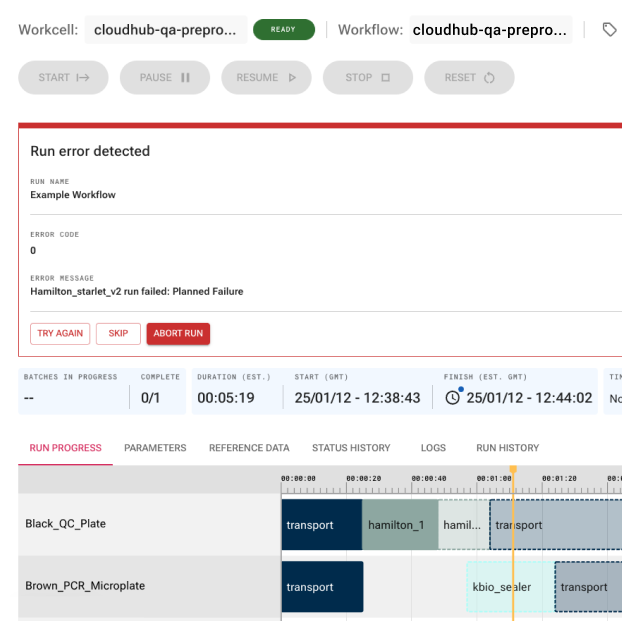Click the Reset button
Screen dimensions: 622x622
469,77
